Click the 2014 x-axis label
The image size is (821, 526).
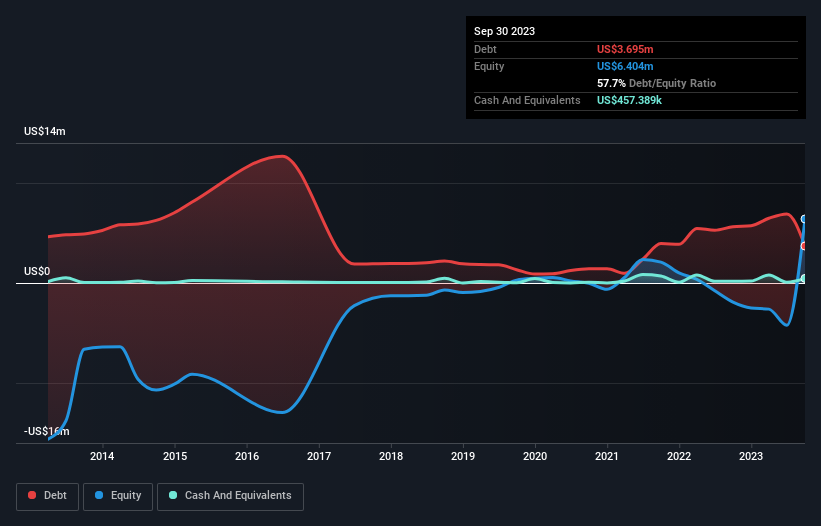102,456
